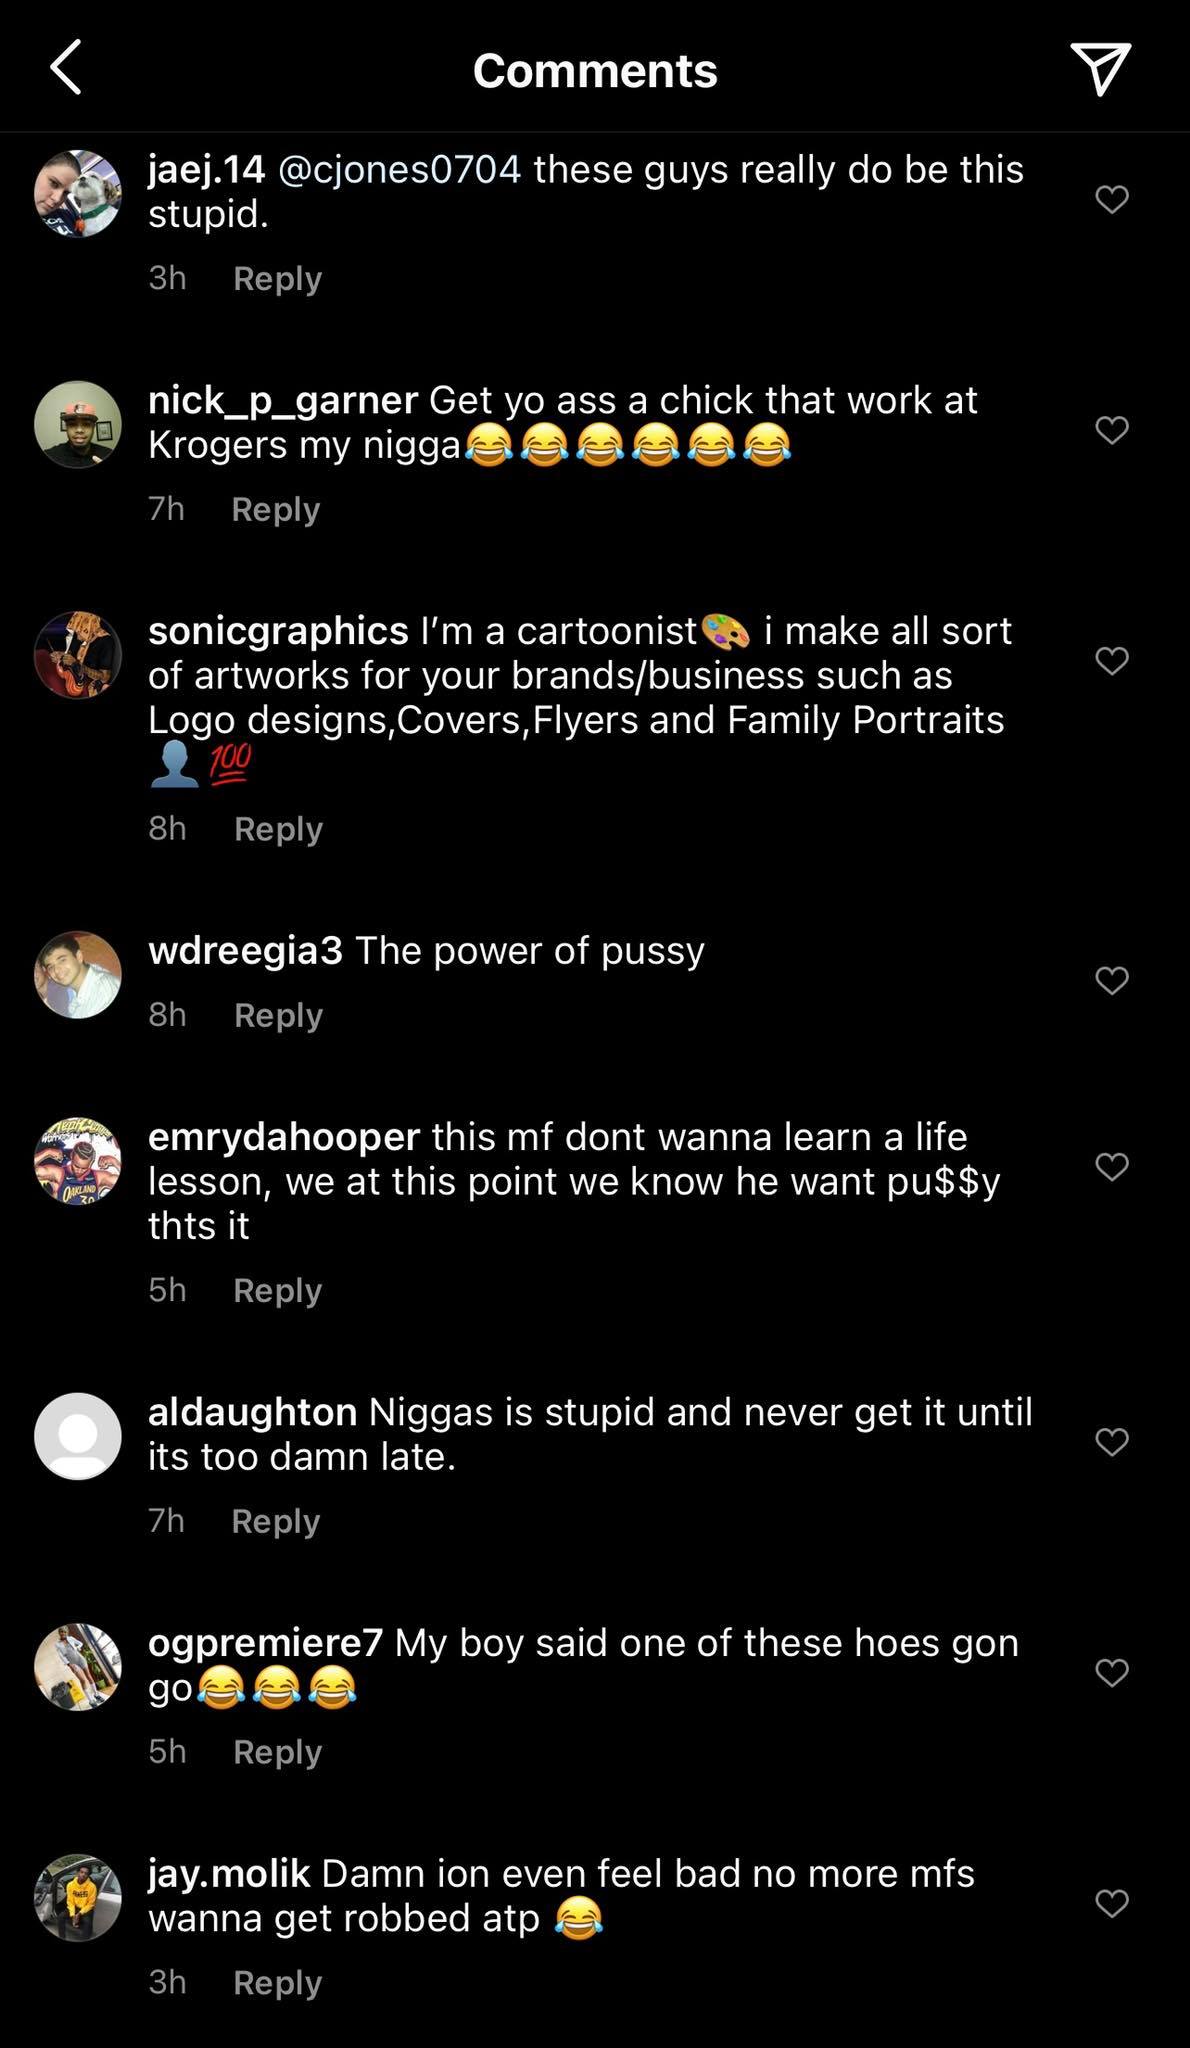Screen dimensions: 1190x2048
Task: Tap the back arrow icon
Action: pos(66,69)
